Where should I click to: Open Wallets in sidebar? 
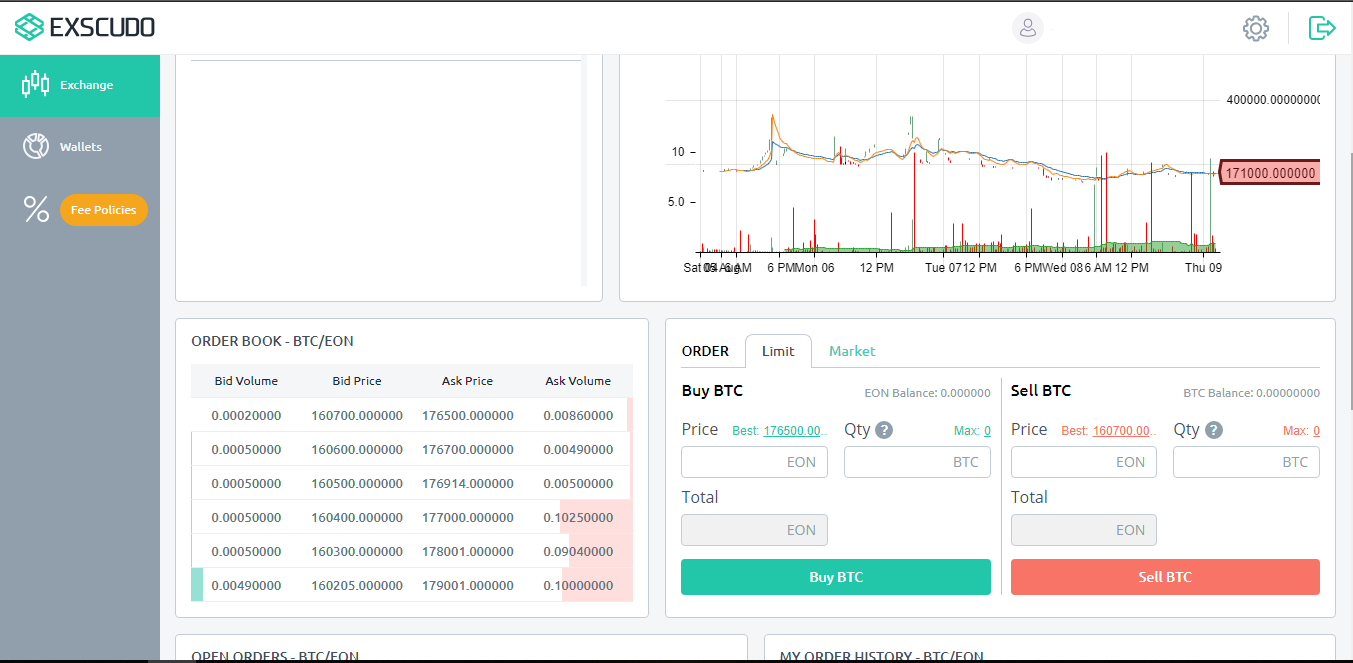[x=80, y=147]
